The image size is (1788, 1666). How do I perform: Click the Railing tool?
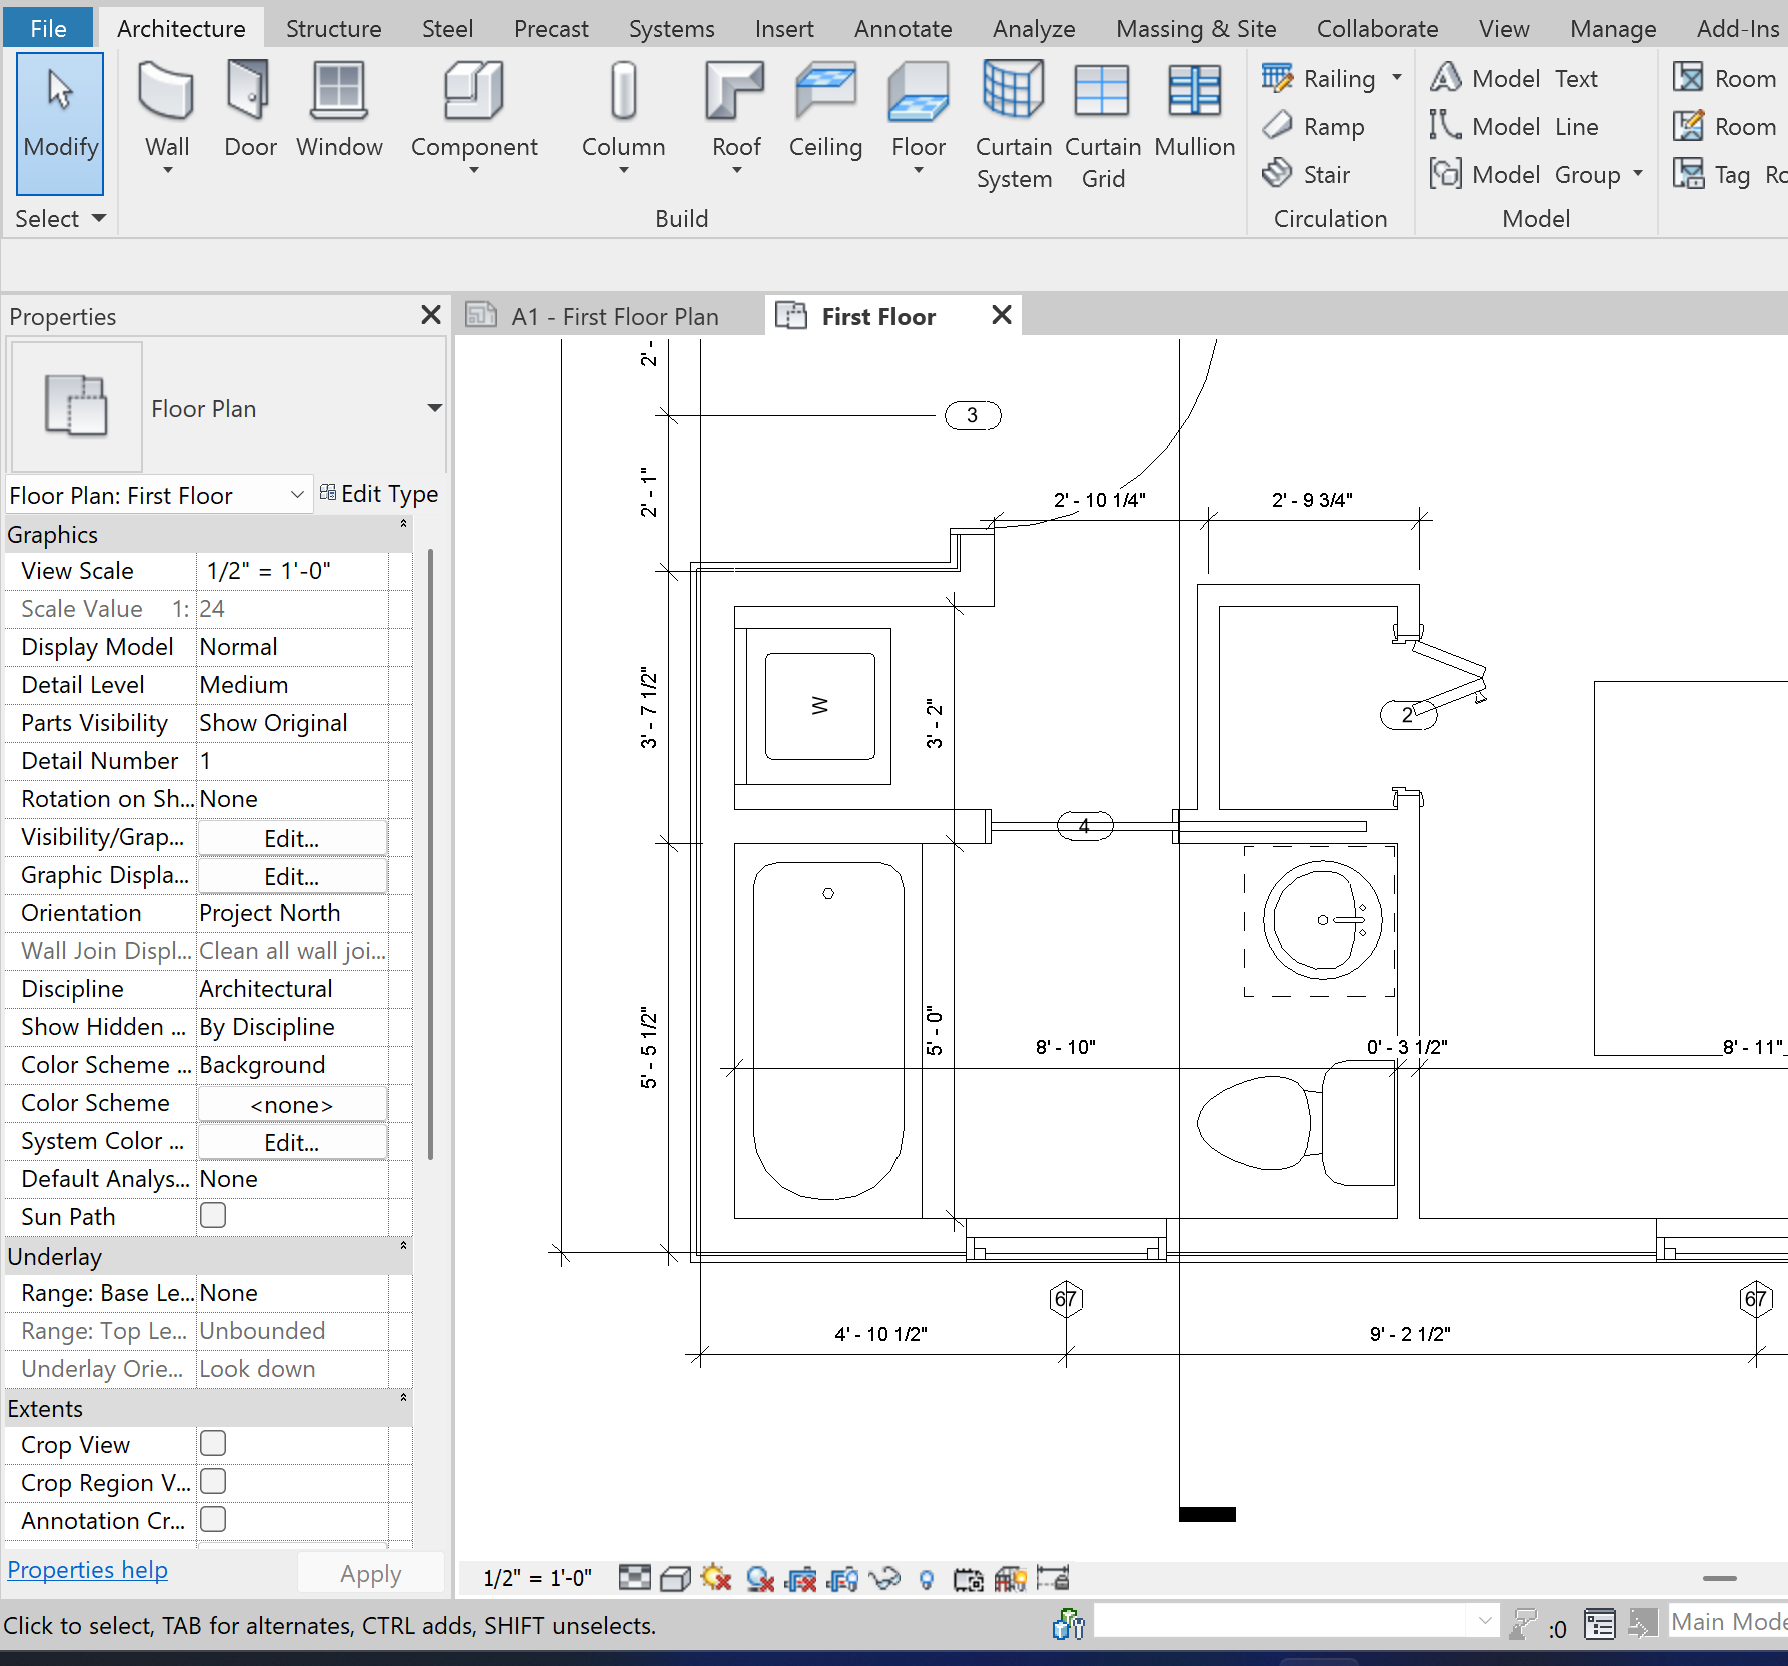(x=1320, y=78)
